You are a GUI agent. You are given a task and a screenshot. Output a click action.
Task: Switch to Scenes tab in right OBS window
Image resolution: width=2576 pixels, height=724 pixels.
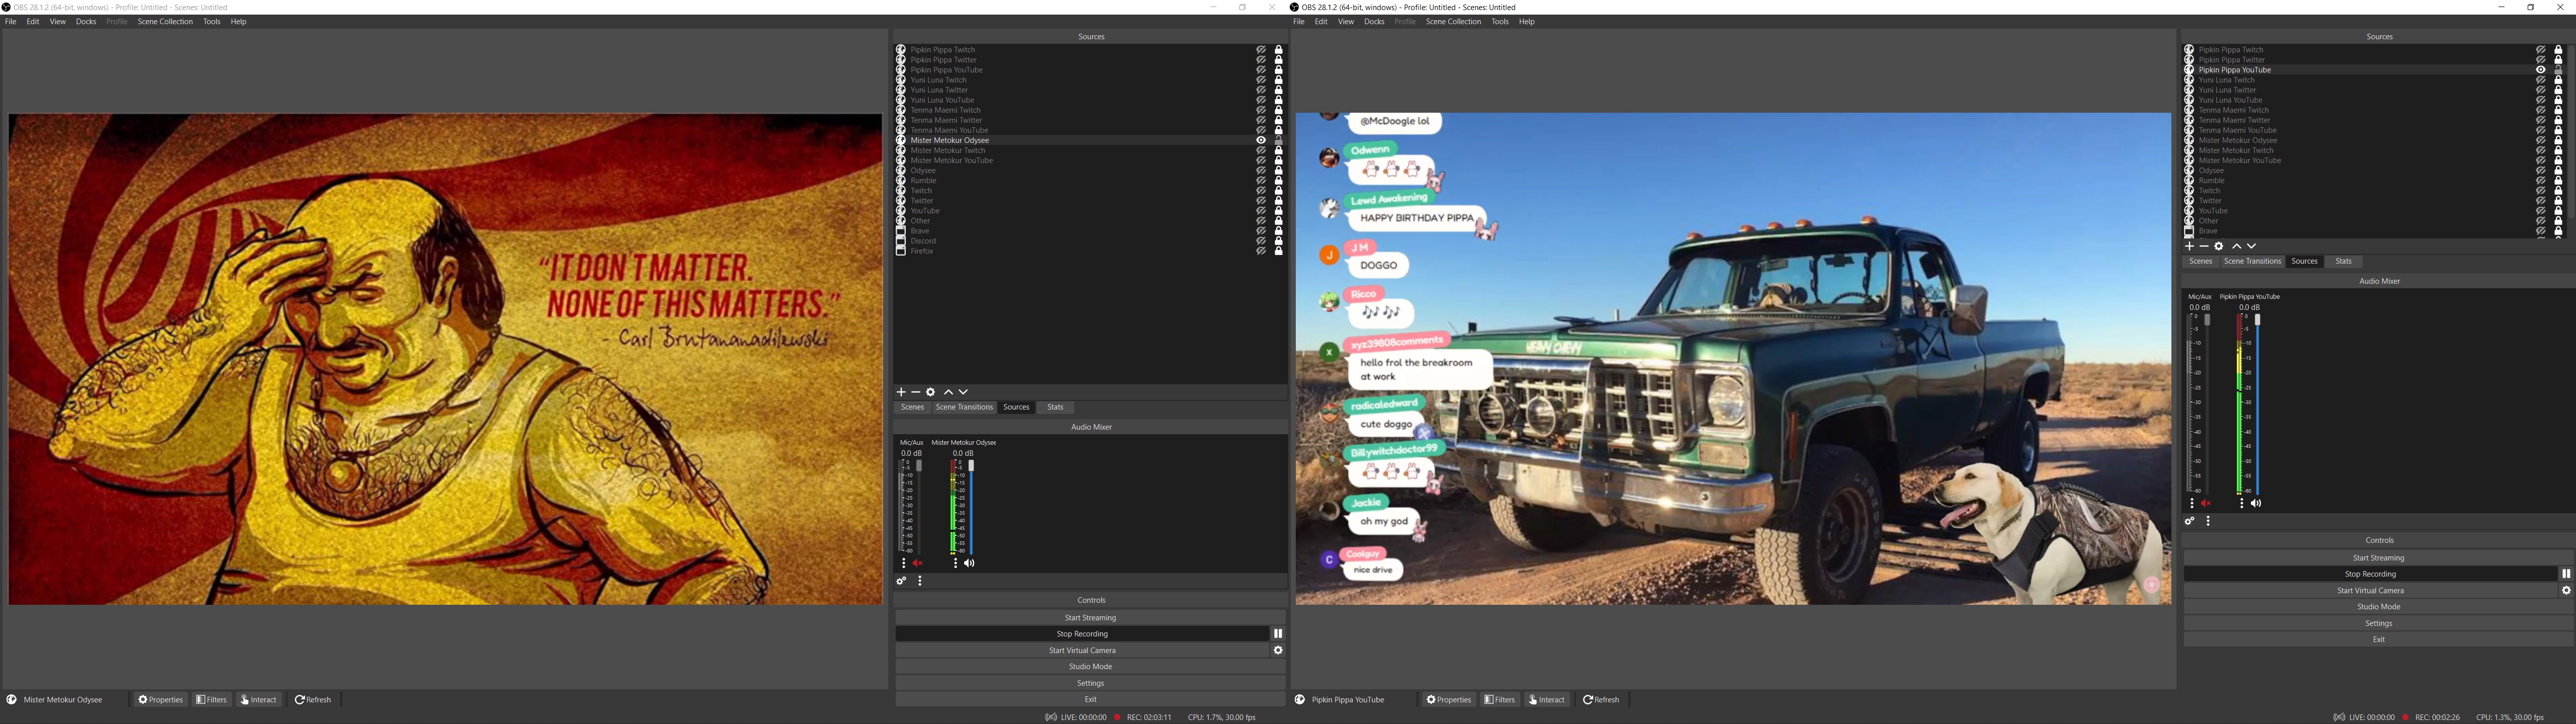[2200, 262]
